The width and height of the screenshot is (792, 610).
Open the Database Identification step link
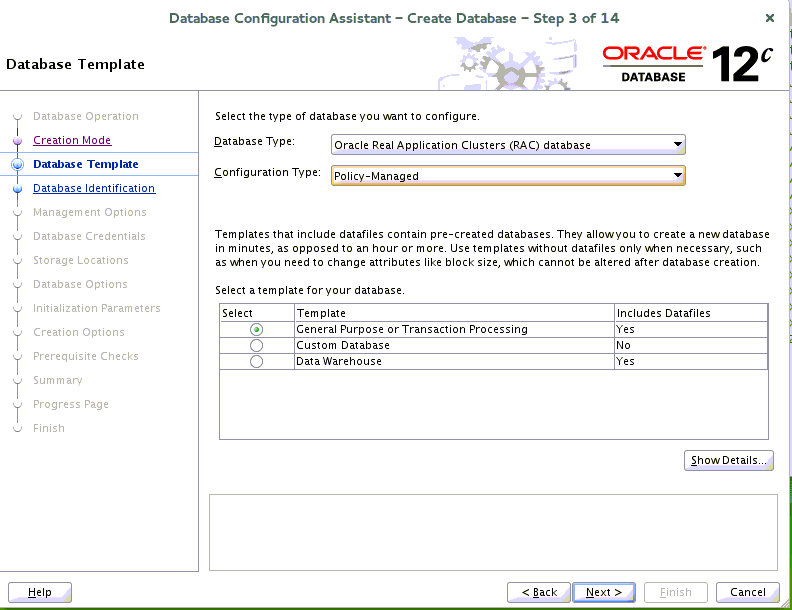click(94, 188)
